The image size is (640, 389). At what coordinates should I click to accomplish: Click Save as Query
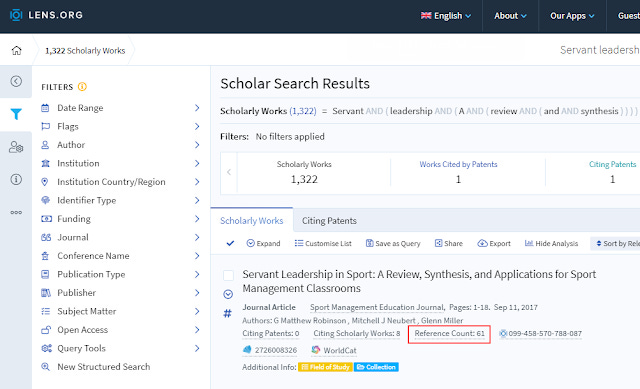point(393,243)
